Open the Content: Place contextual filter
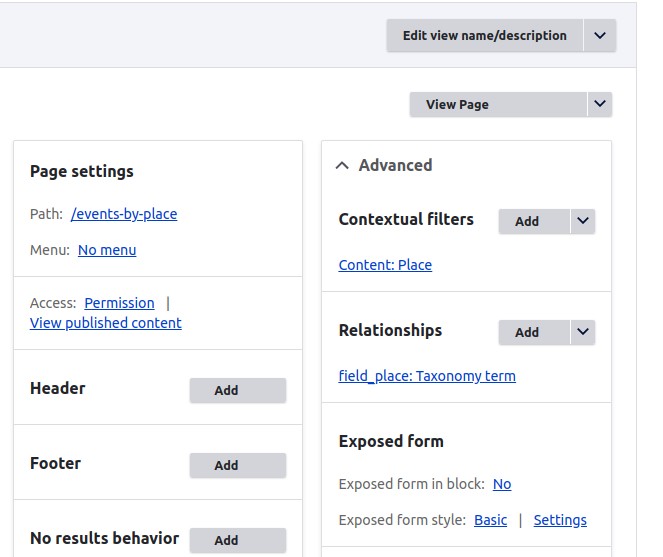The height and width of the screenshot is (557, 663). point(385,265)
